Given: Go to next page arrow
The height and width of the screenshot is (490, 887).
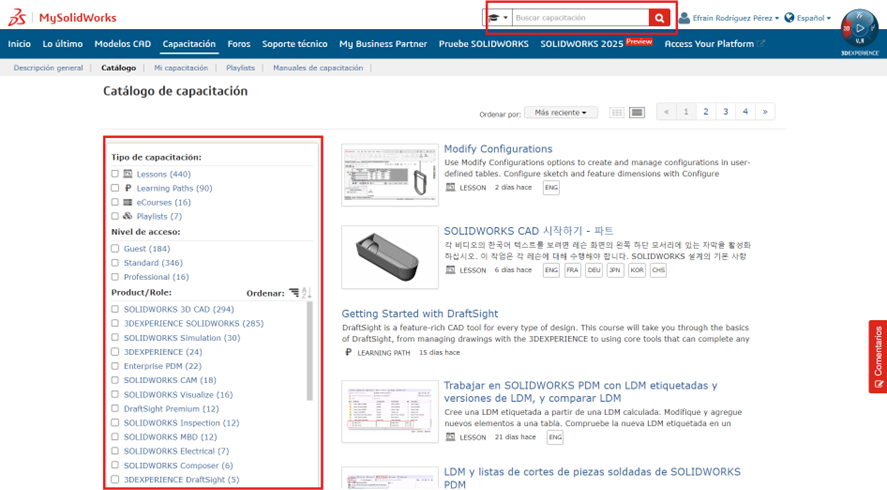Looking at the screenshot, I should click(765, 112).
